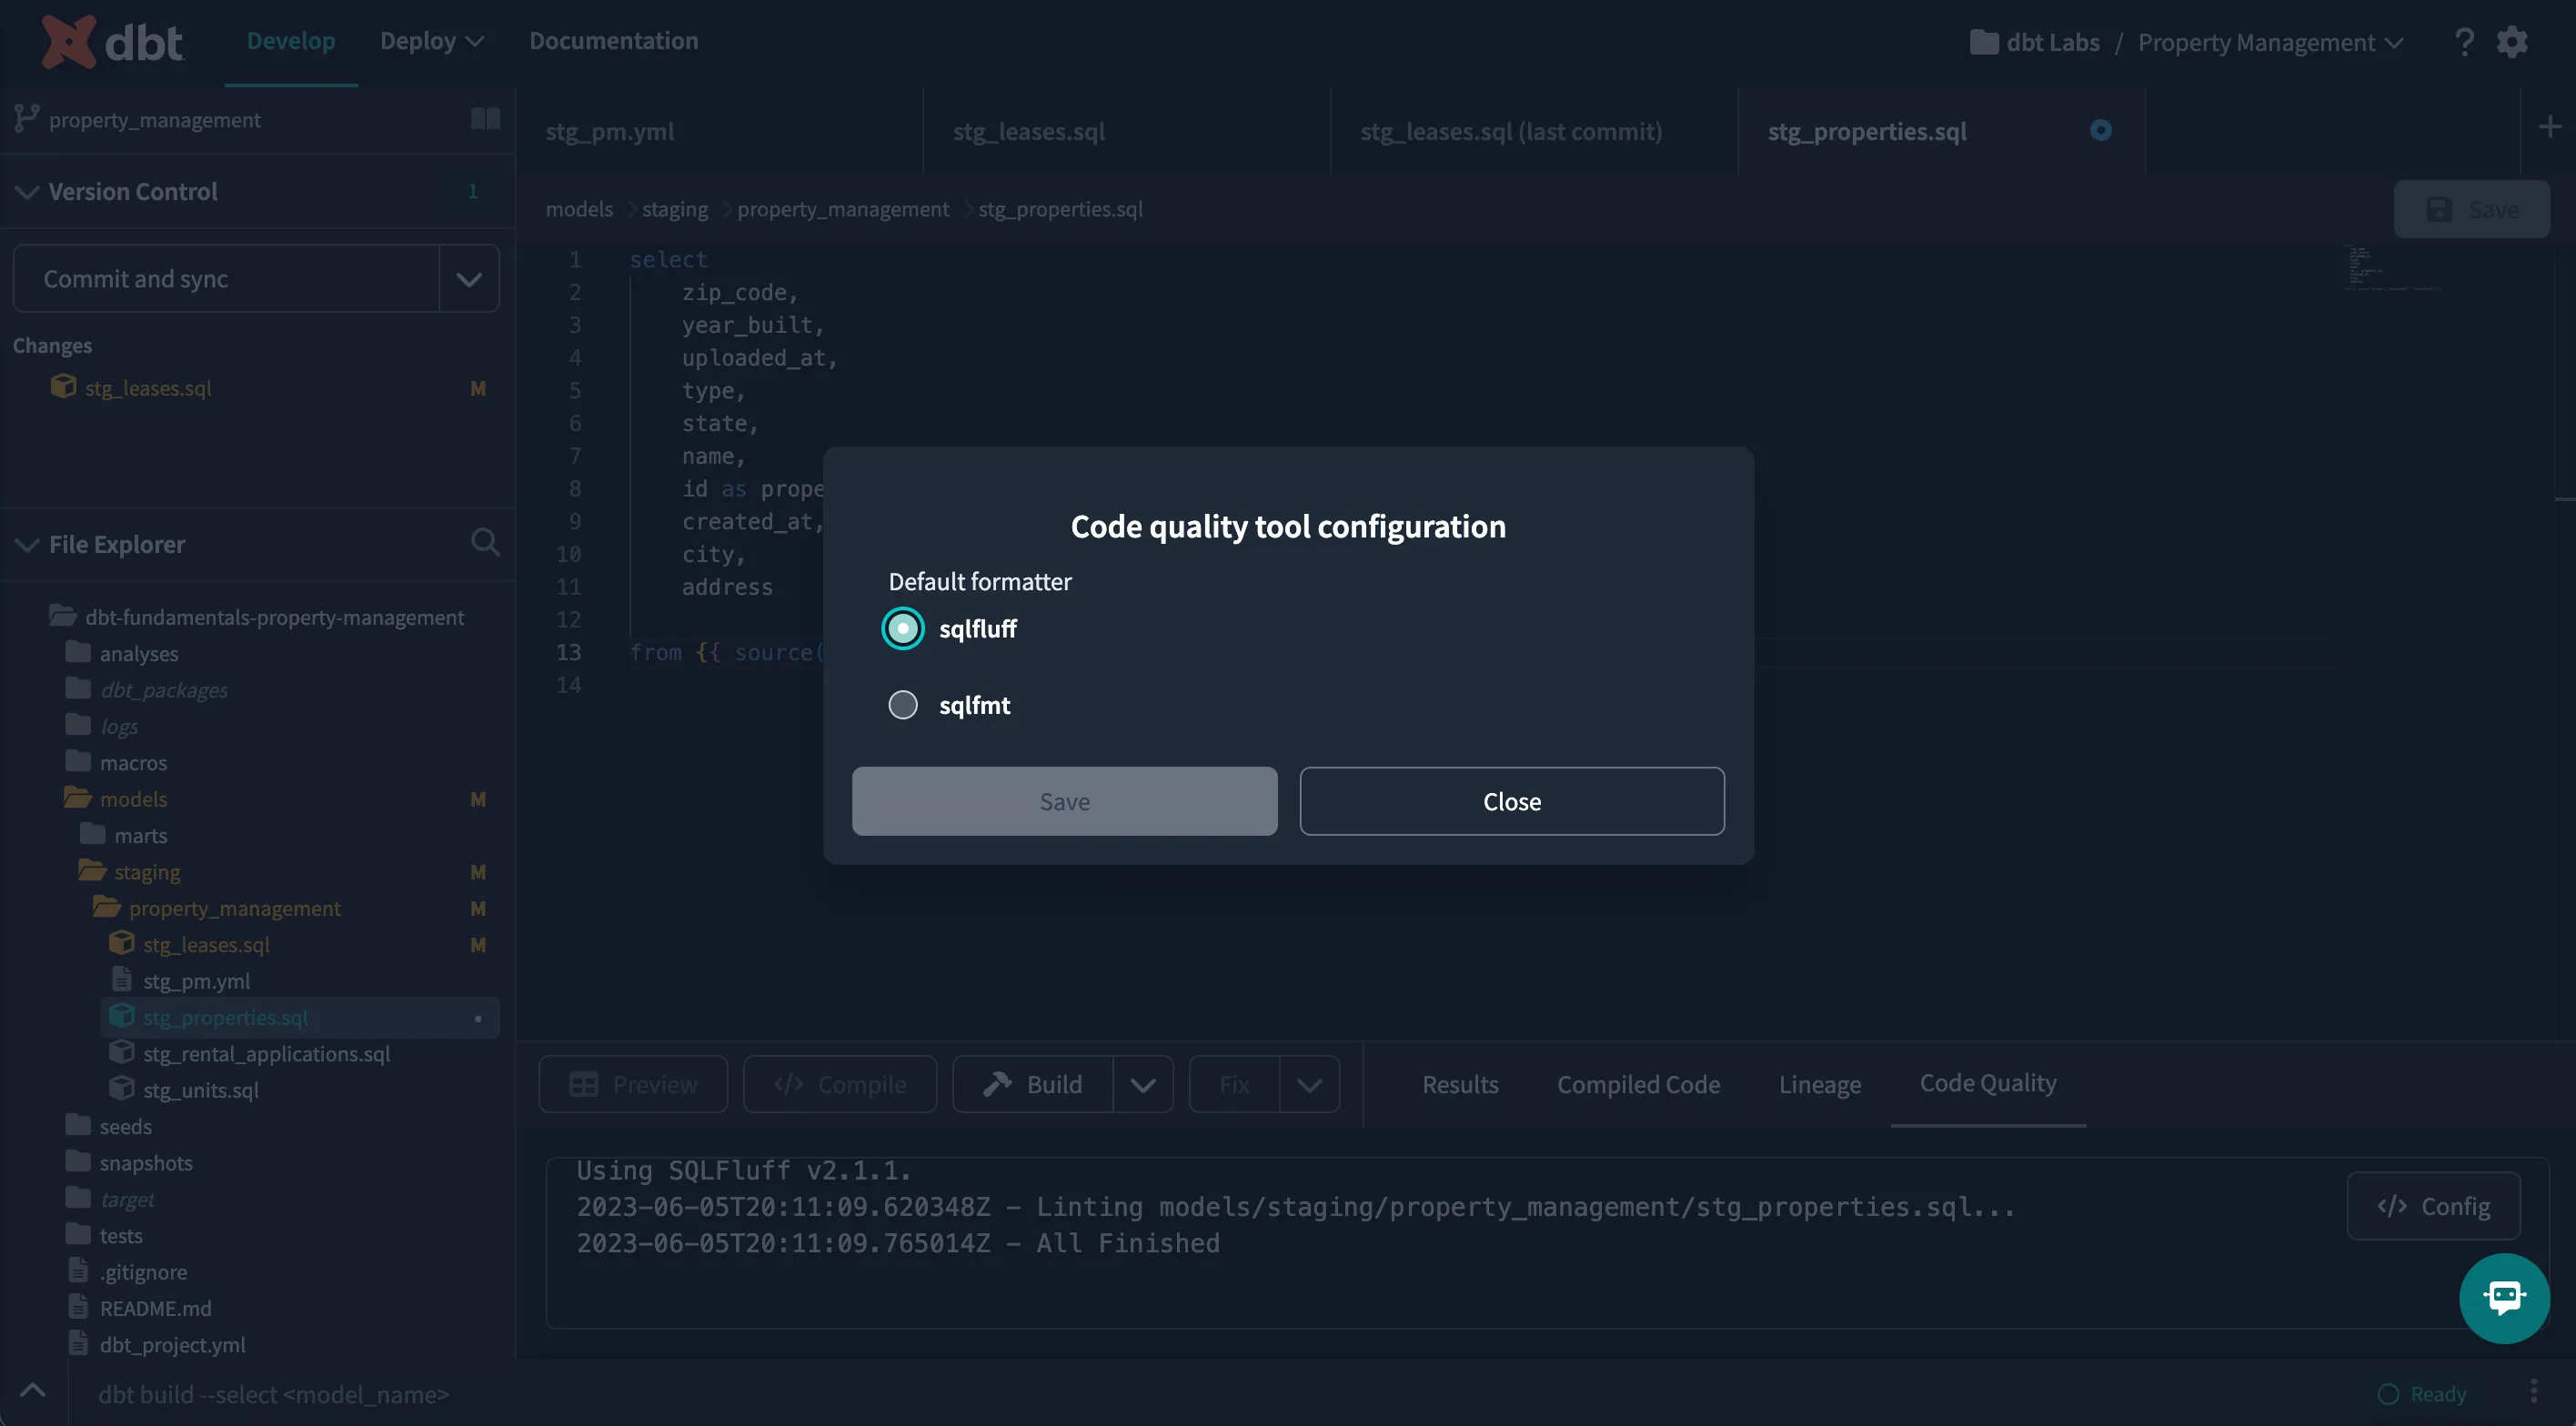Viewport: 2576px width, 1426px height.
Task: Click the unsaved dot on stg_properties.sql tab
Action: pyautogui.click(x=2101, y=130)
